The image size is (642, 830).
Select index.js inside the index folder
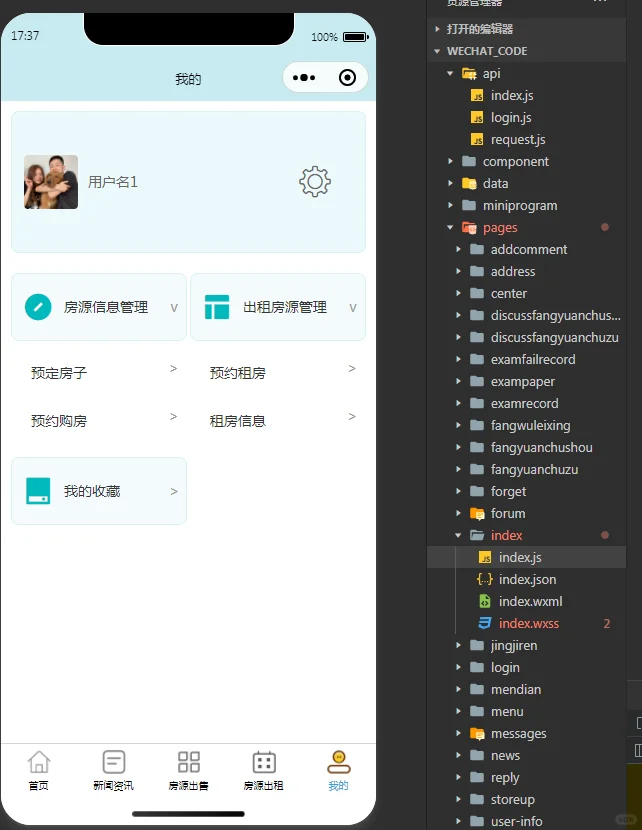pyautogui.click(x=526, y=557)
